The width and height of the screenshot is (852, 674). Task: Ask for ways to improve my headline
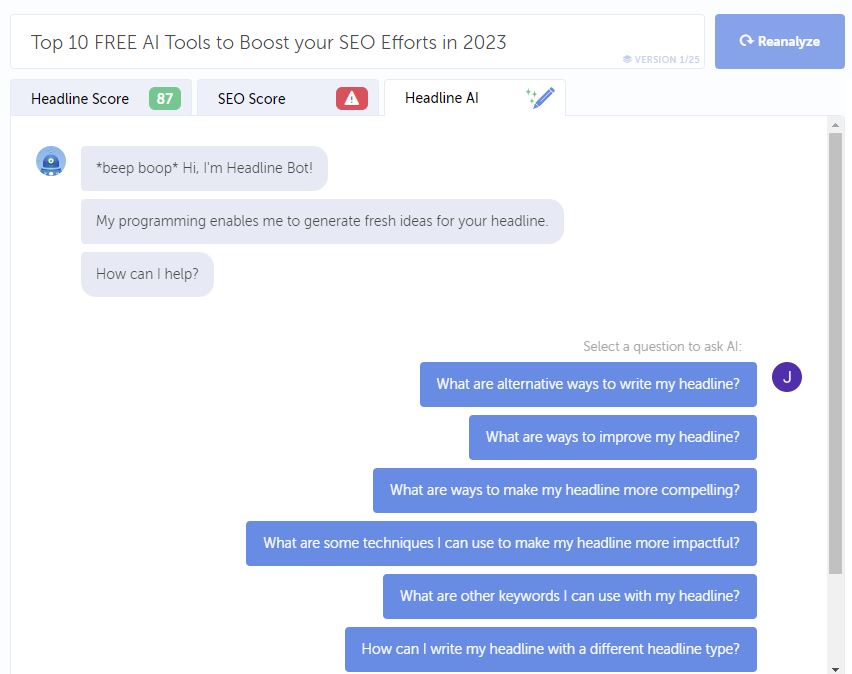(x=612, y=437)
